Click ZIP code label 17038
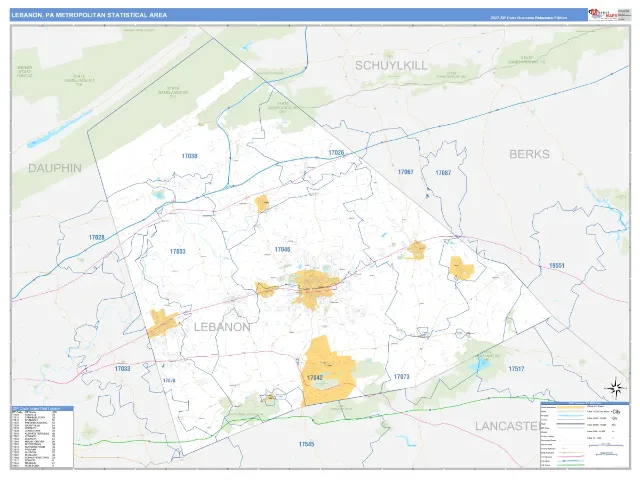 point(189,156)
